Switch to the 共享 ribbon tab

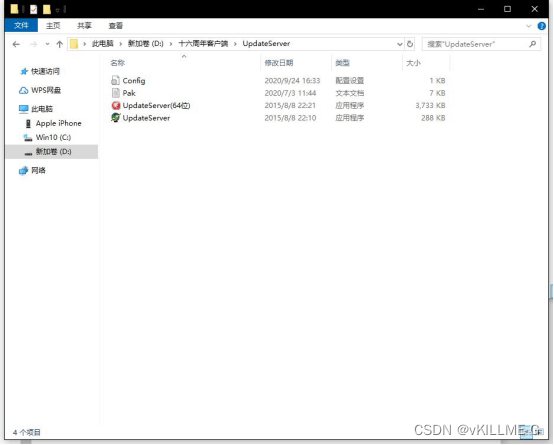[x=84, y=25]
